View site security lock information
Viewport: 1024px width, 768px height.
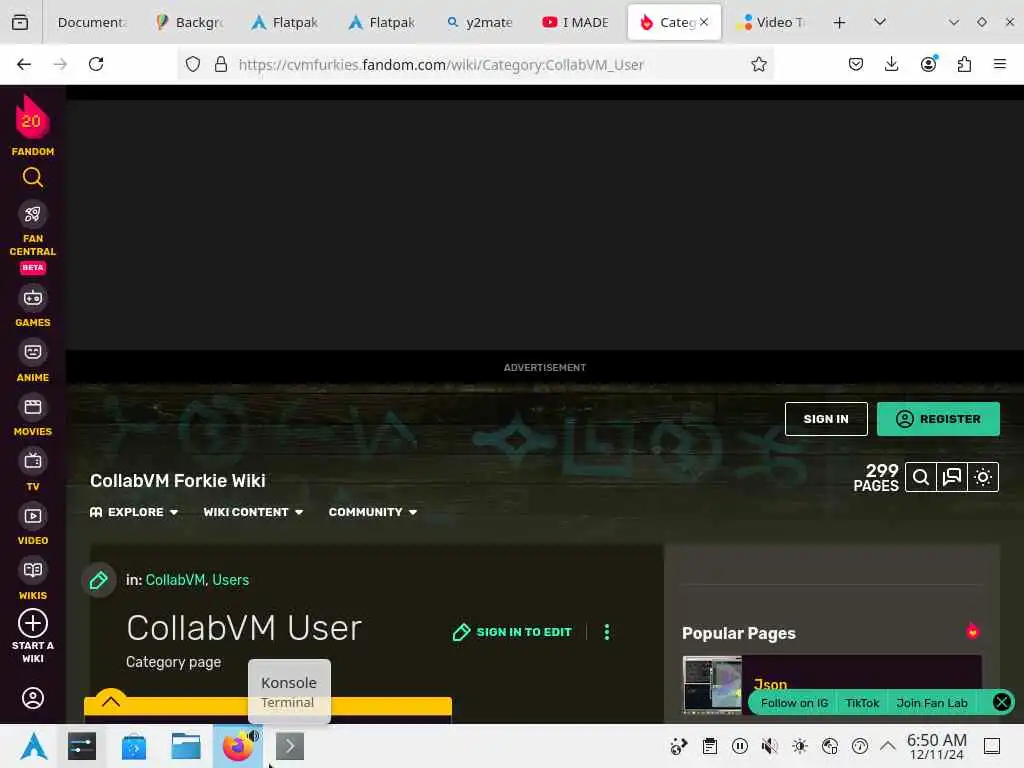(x=221, y=64)
